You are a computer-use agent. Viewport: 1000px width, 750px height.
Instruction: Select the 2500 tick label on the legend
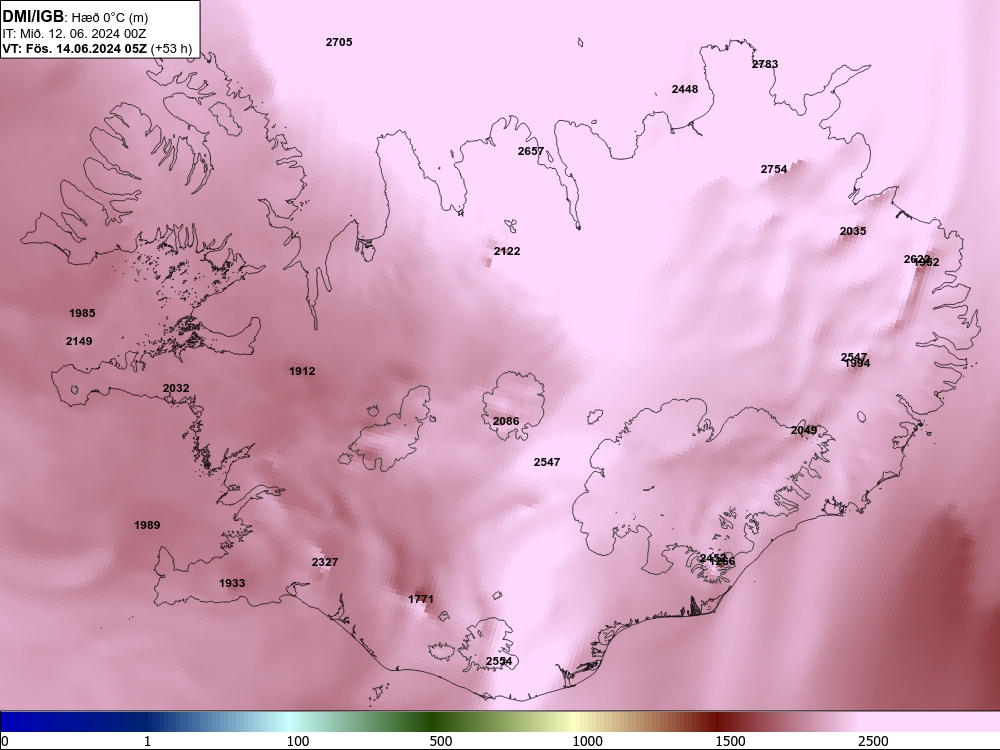(x=873, y=741)
